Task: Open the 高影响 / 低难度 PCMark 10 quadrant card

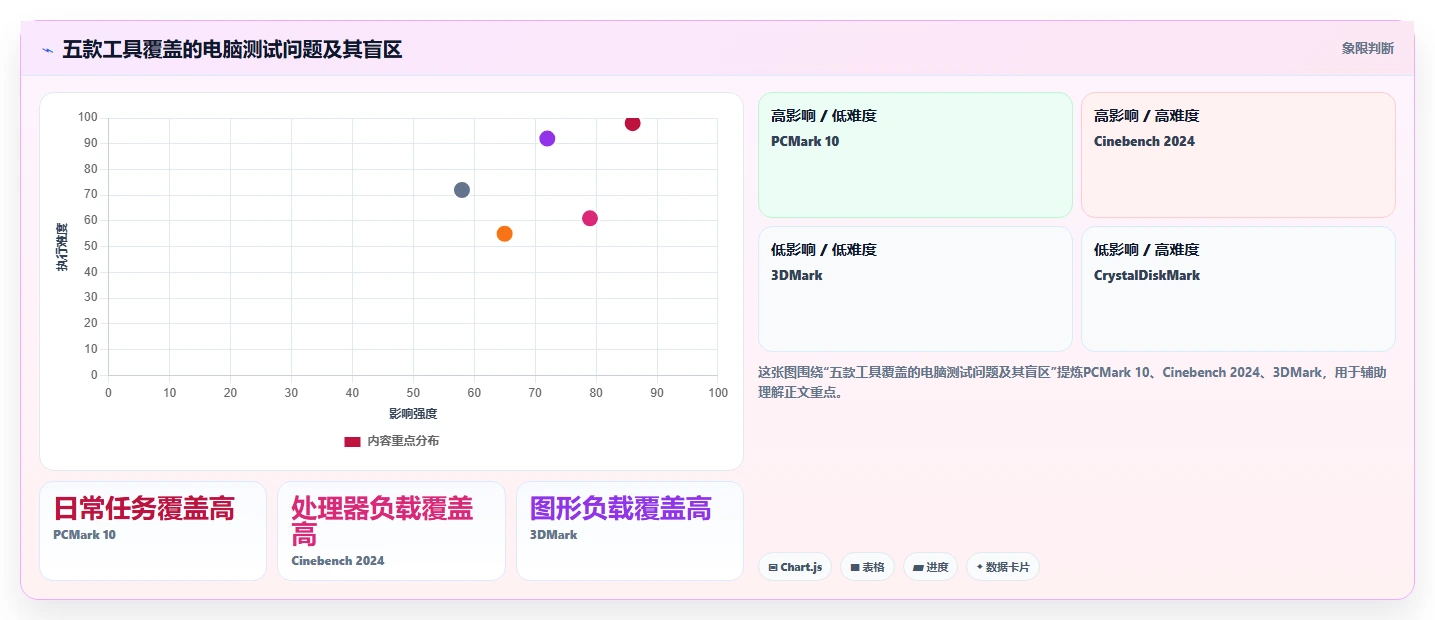Action: point(915,155)
